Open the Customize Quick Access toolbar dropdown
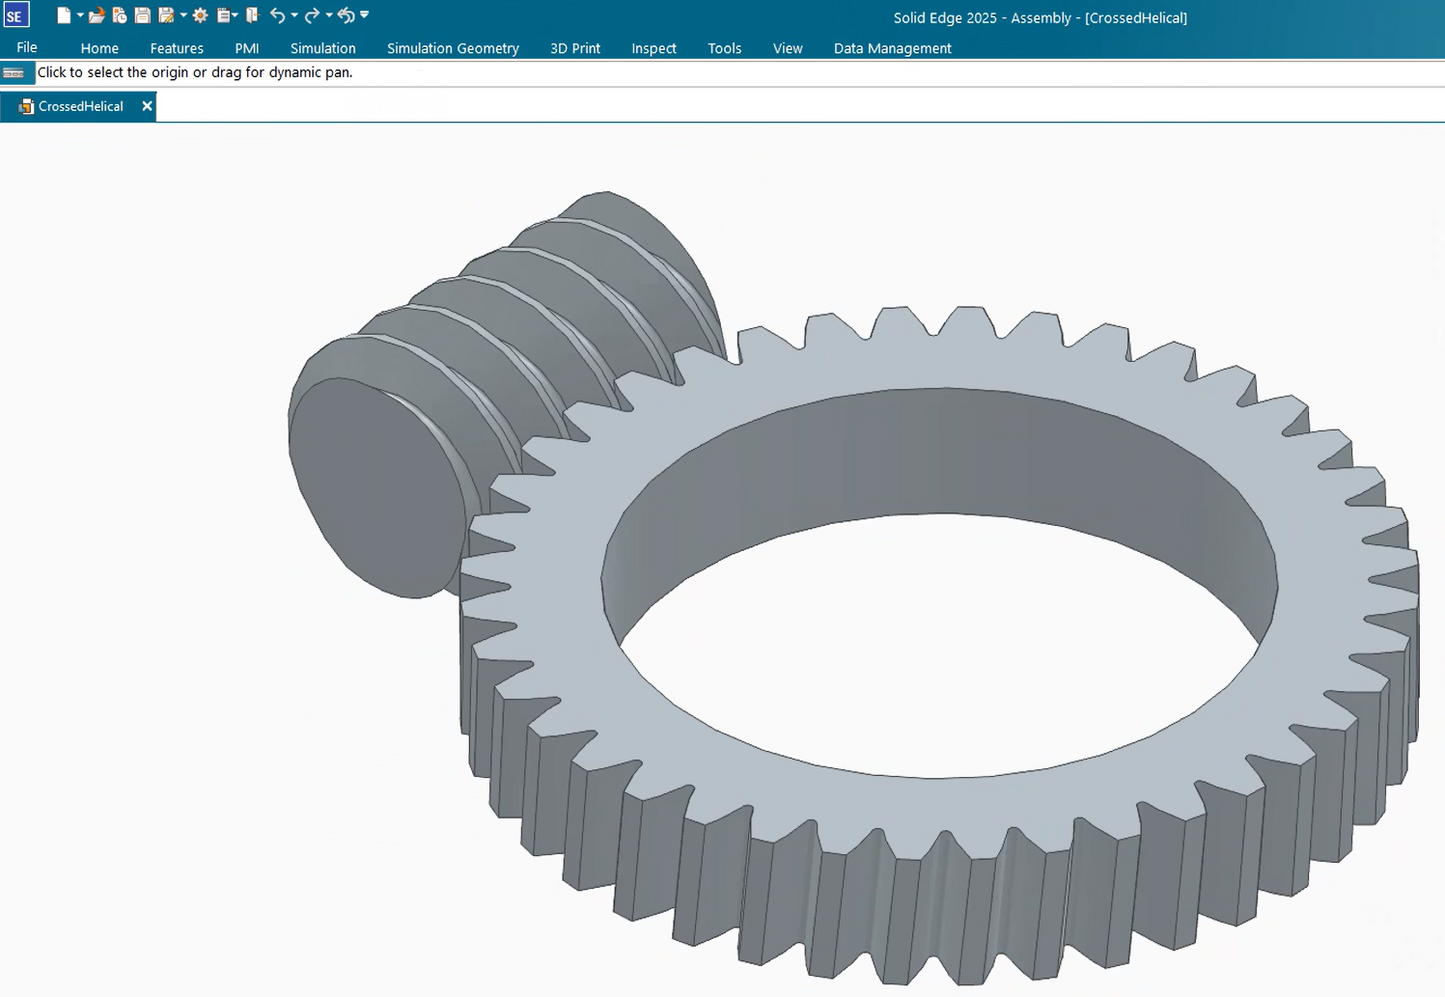This screenshot has height=997, width=1445. pyautogui.click(x=364, y=15)
